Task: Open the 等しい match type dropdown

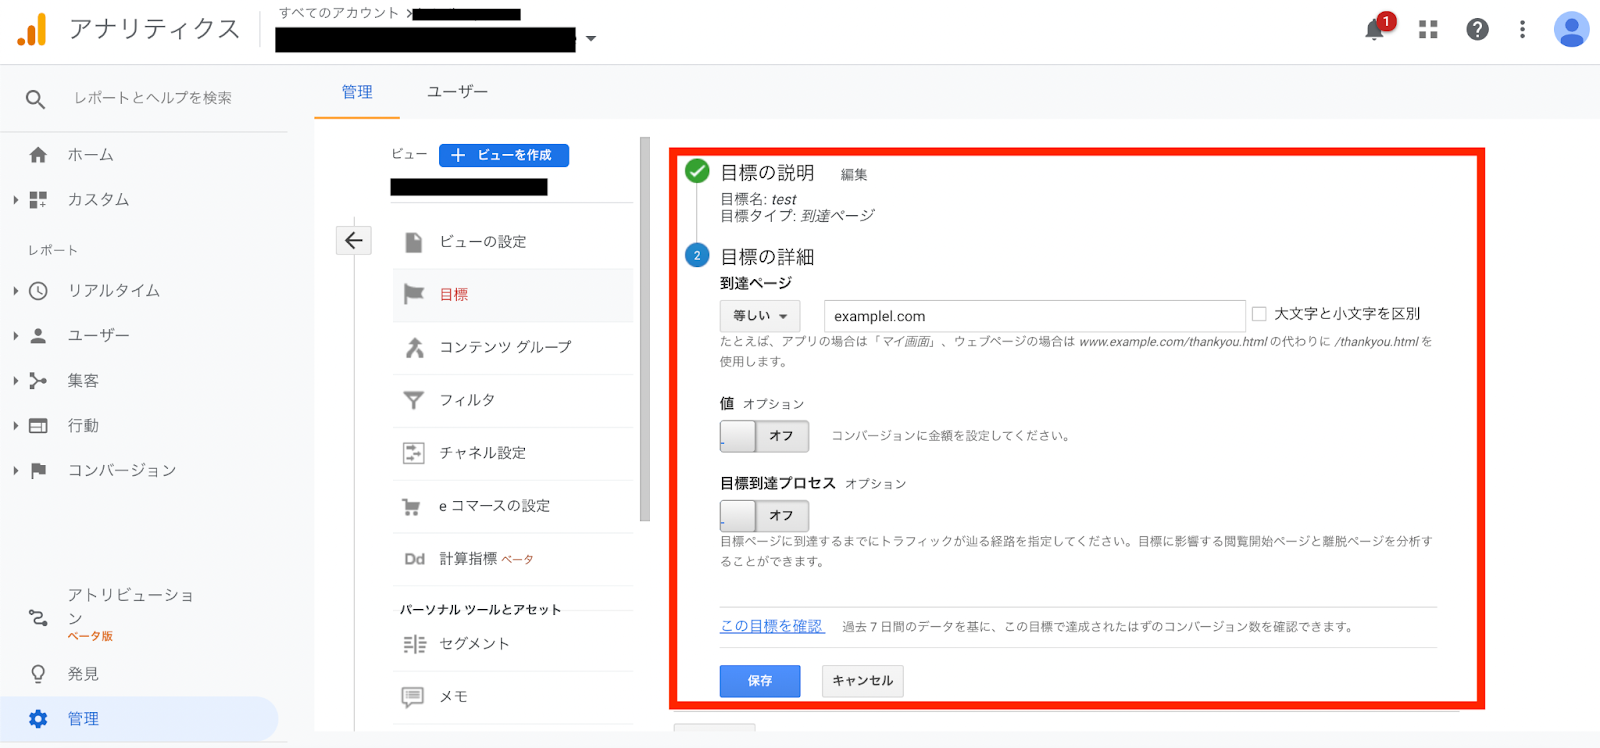Action: (x=760, y=316)
